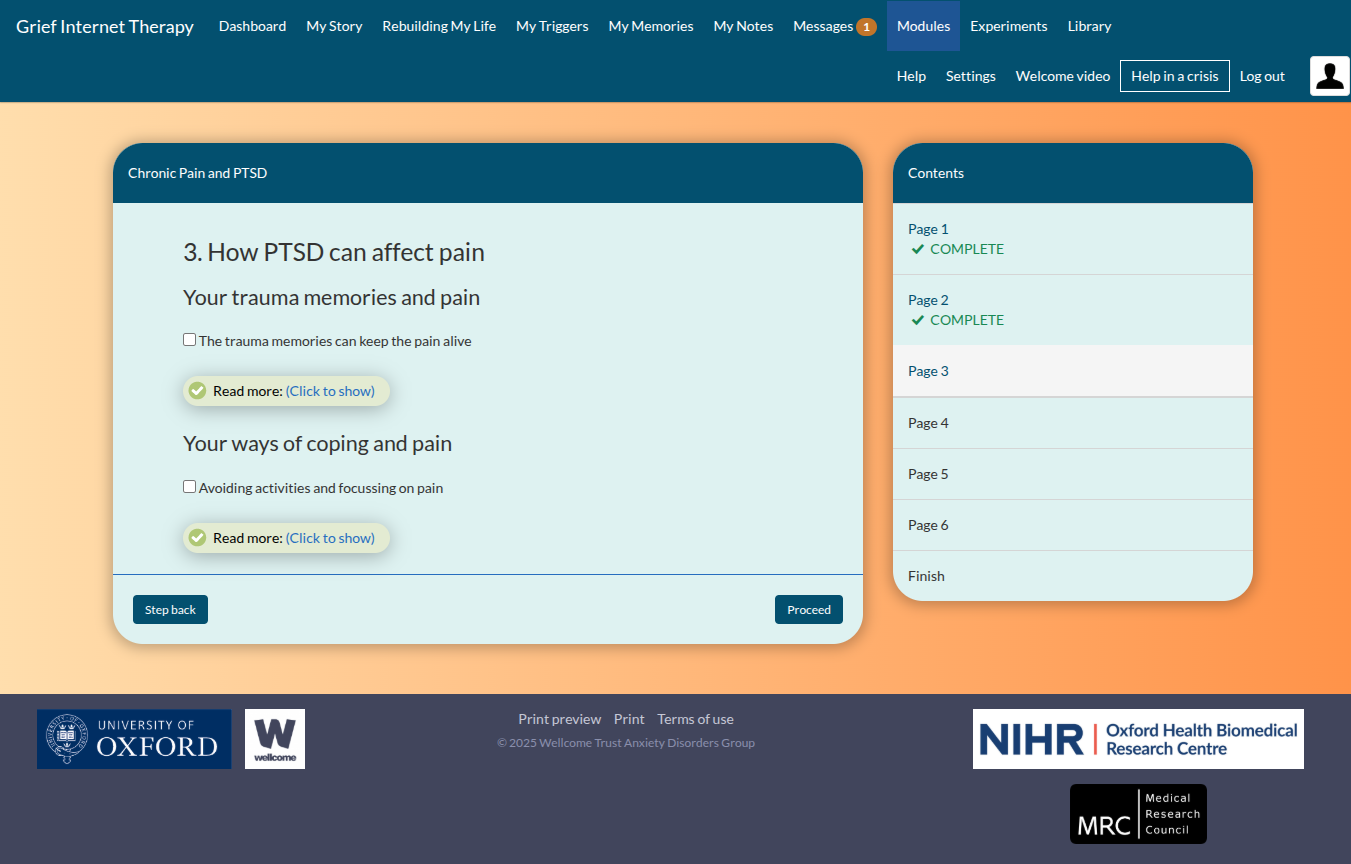Click the Wellcome logo in footer
This screenshot has height=864, width=1351.
[275, 739]
